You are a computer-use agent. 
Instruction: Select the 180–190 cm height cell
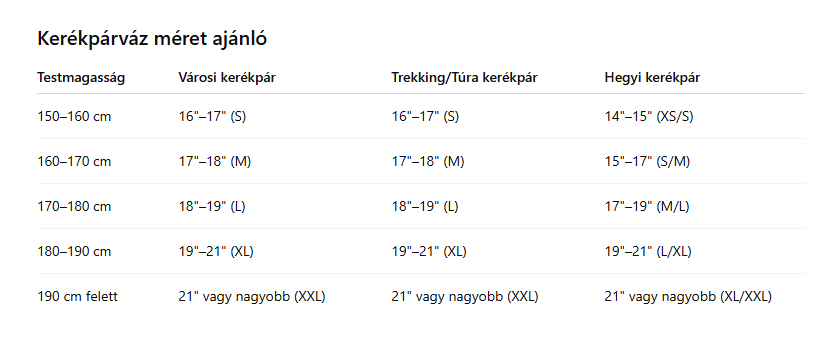click(x=74, y=251)
